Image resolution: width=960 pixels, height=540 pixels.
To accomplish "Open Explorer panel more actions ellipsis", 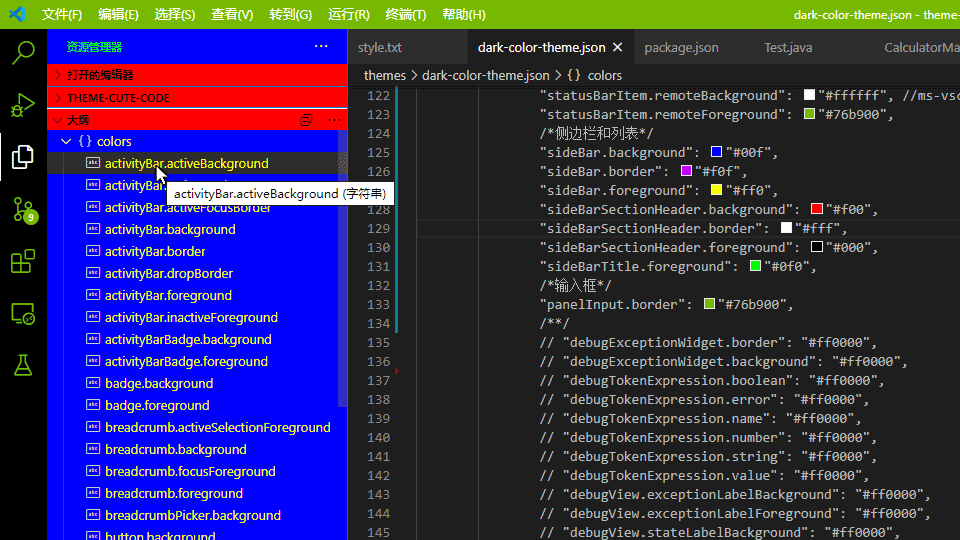I will click(321, 47).
